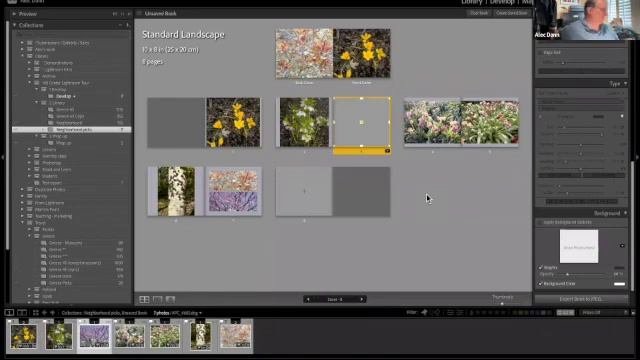Go to previous page with left arrow
The width and height of the screenshot is (640, 360).
(308, 300)
